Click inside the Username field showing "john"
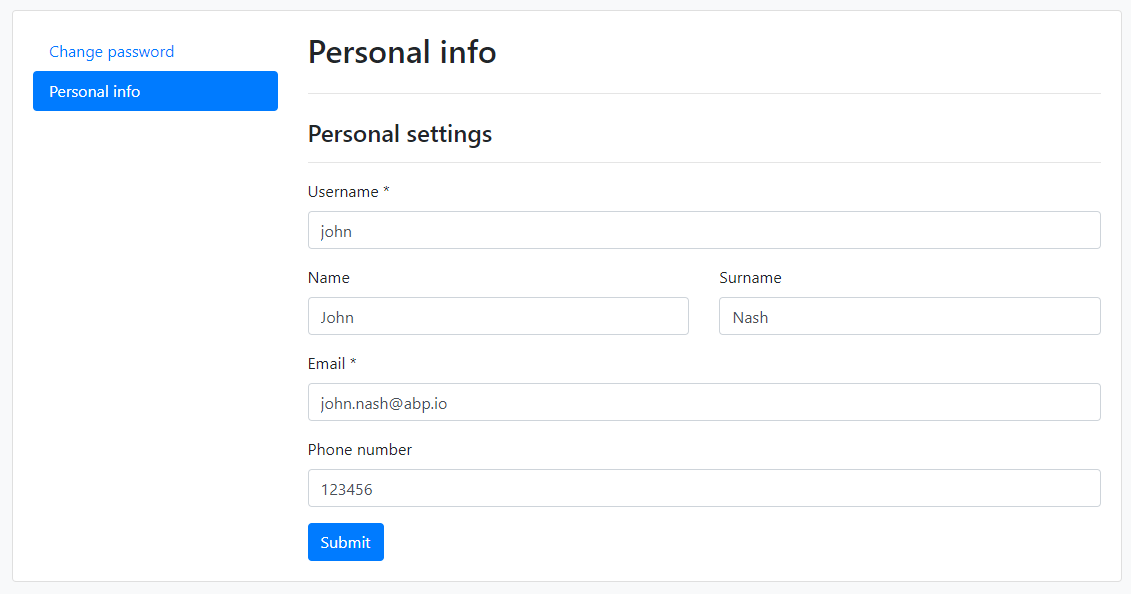1131x594 pixels. (703, 230)
